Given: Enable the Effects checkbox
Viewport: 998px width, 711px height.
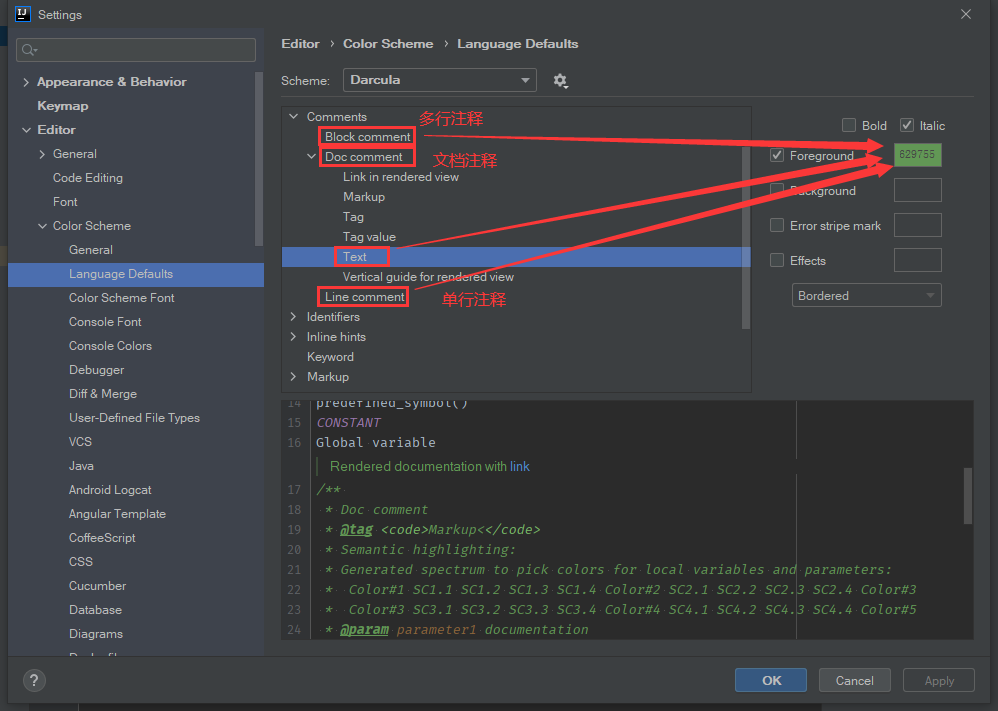Looking at the screenshot, I should [x=777, y=260].
